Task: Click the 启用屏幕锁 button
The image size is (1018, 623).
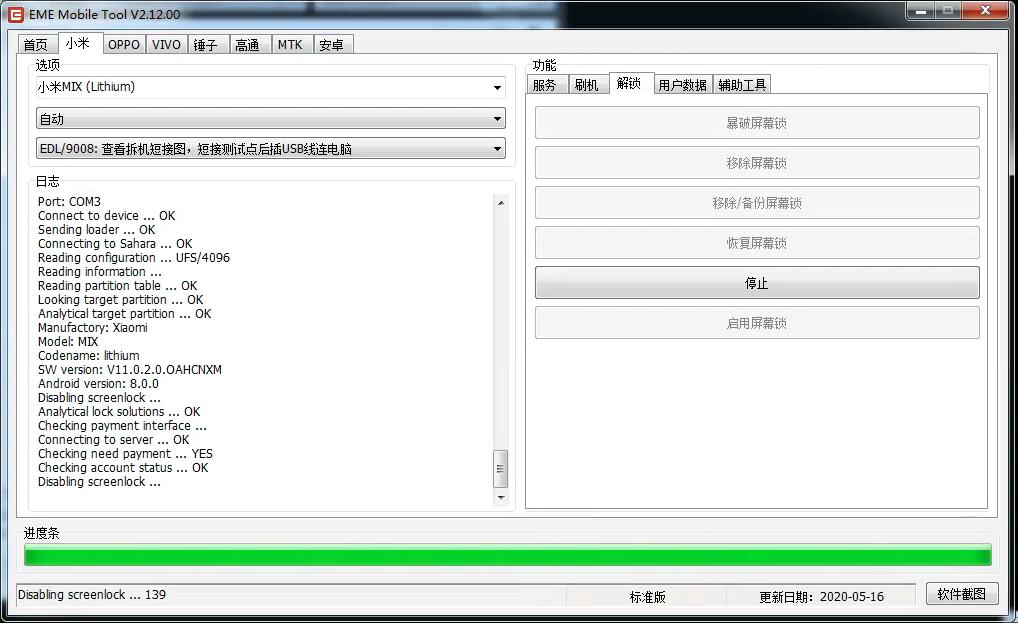Action: pyautogui.click(x=757, y=323)
